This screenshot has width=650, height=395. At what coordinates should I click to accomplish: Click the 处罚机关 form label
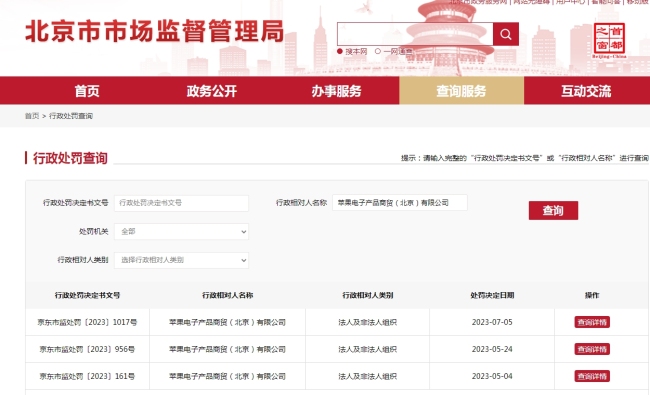coord(94,231)
